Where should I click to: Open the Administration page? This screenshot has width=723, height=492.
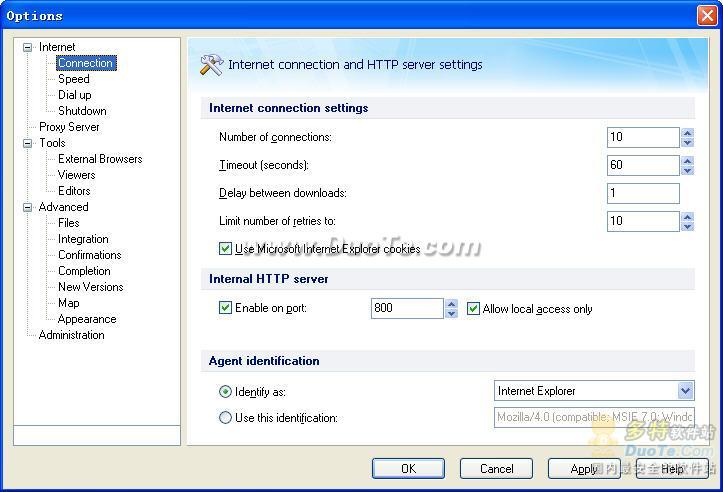click(71, 335)
